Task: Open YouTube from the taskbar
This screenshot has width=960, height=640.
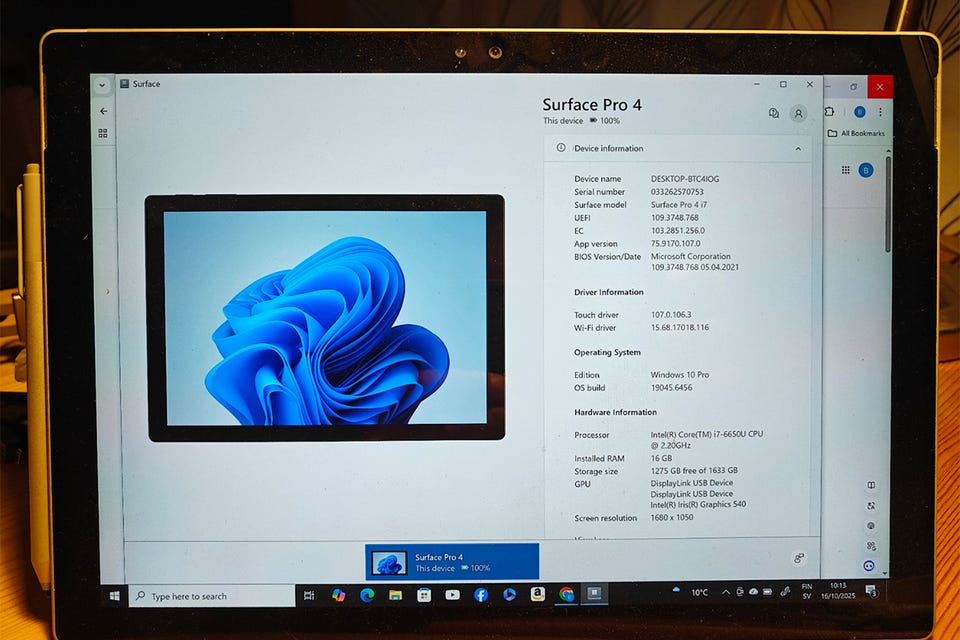Action: [452, 595]
